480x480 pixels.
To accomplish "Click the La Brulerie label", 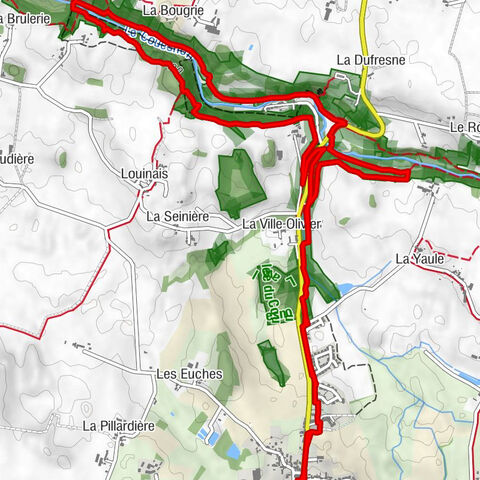I will tap(25, 19).
